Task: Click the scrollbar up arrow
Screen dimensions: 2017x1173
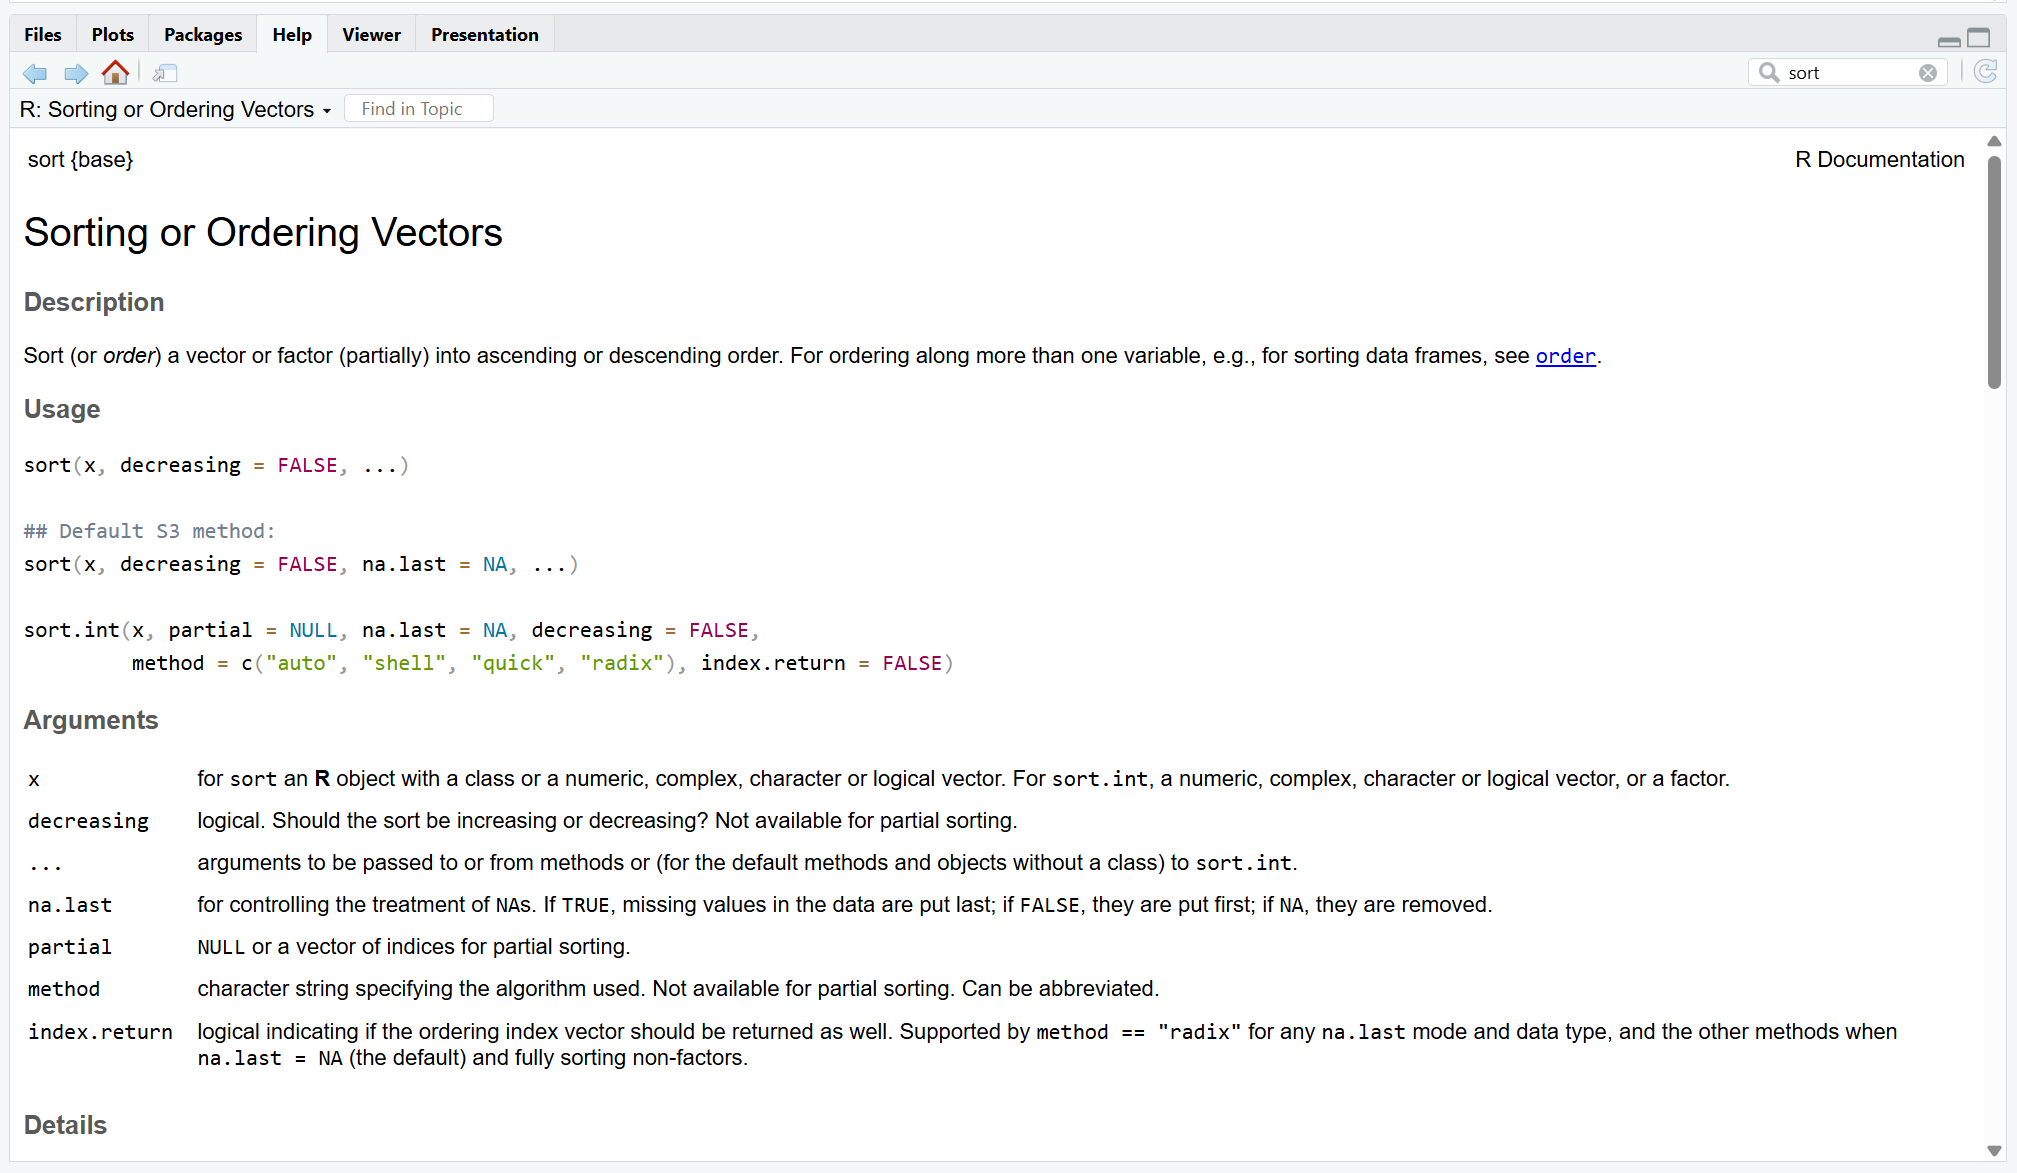Action: (1994, 141)
